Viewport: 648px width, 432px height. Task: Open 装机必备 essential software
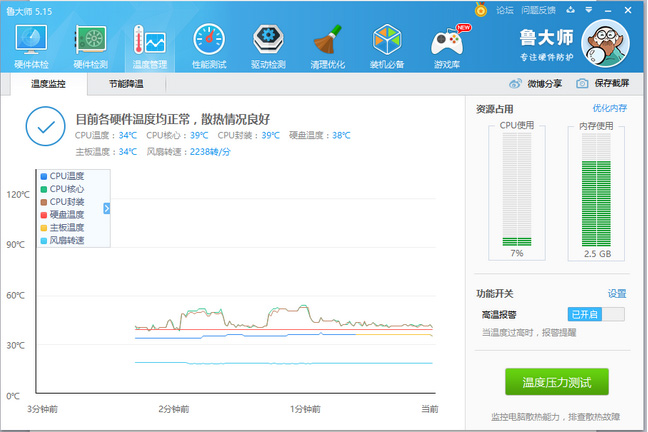[387, 46]
